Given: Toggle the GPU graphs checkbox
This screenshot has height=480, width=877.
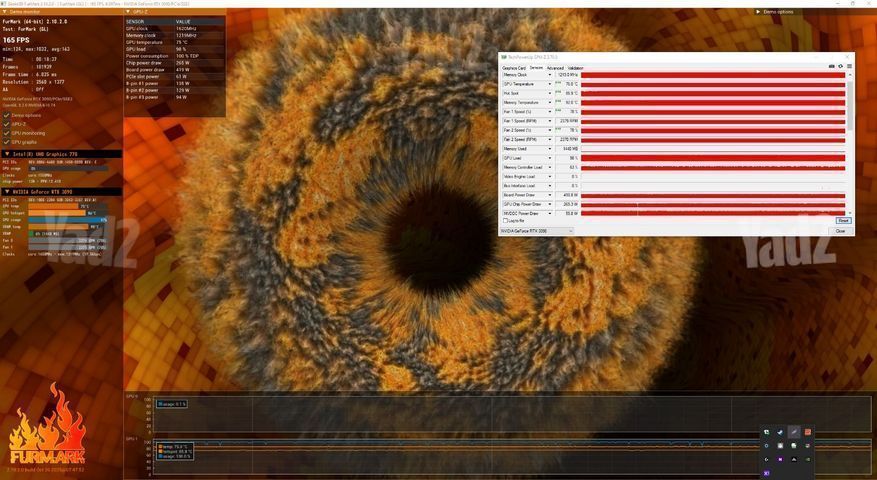Looking at the screenshot, I should [7, 142].
